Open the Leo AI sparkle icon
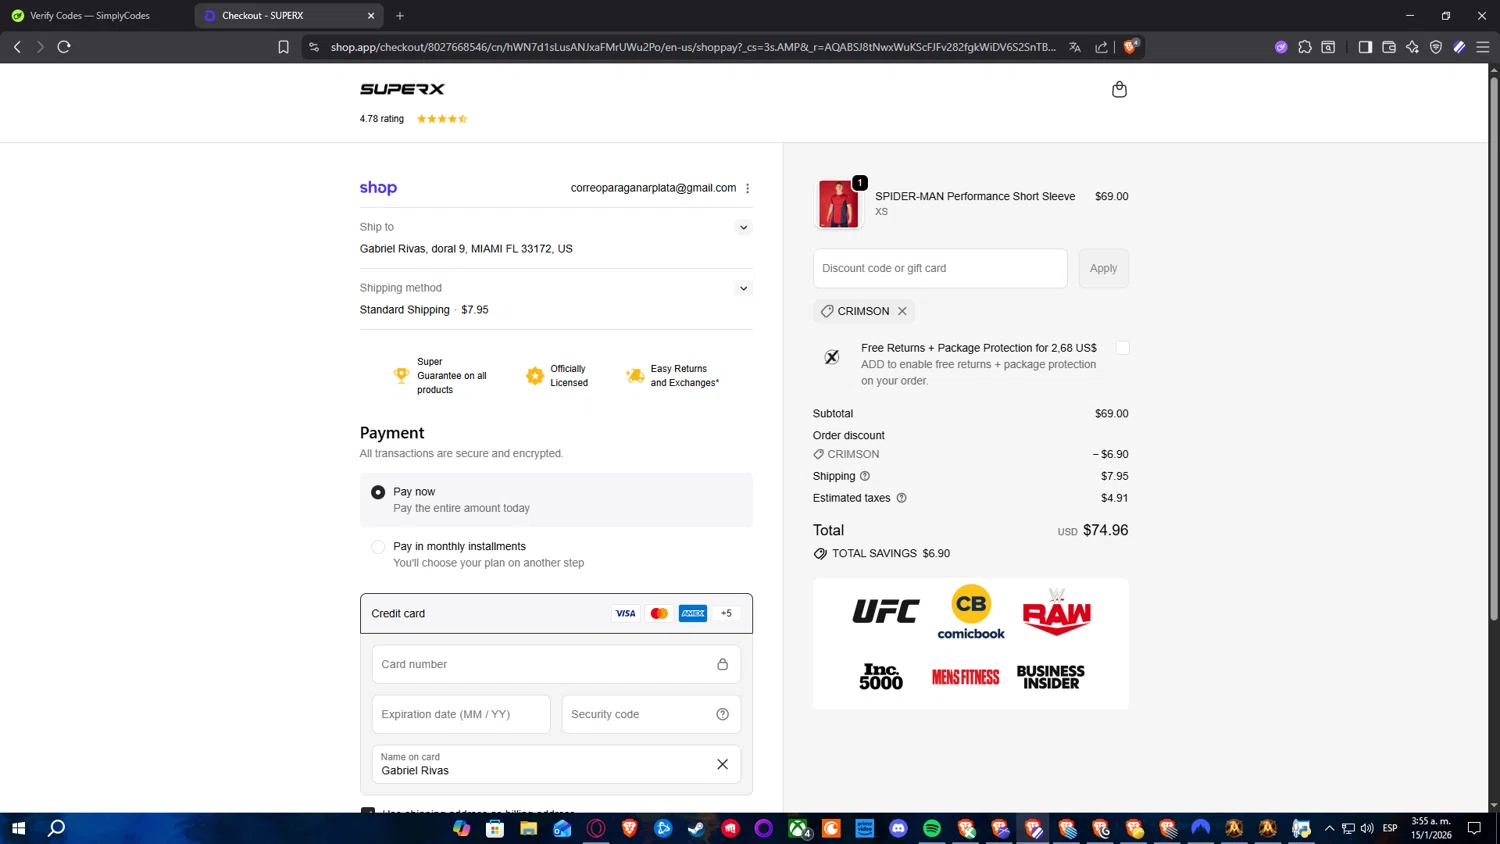The image size is (1500, 844). [1412, 46]
